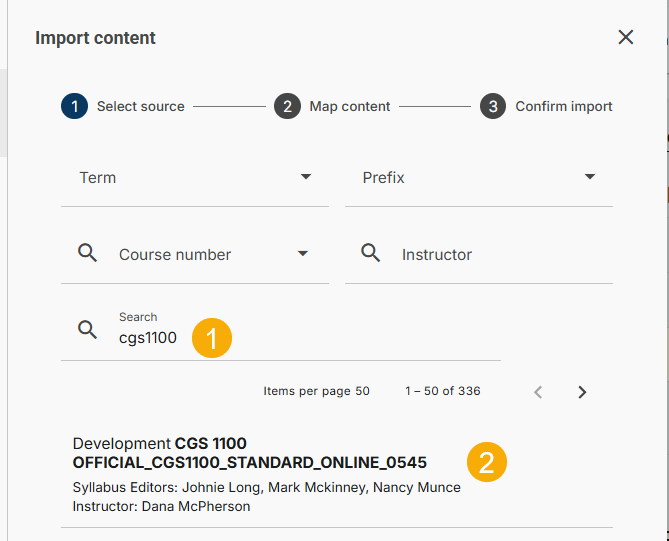Close the Import content dialog

625,37
